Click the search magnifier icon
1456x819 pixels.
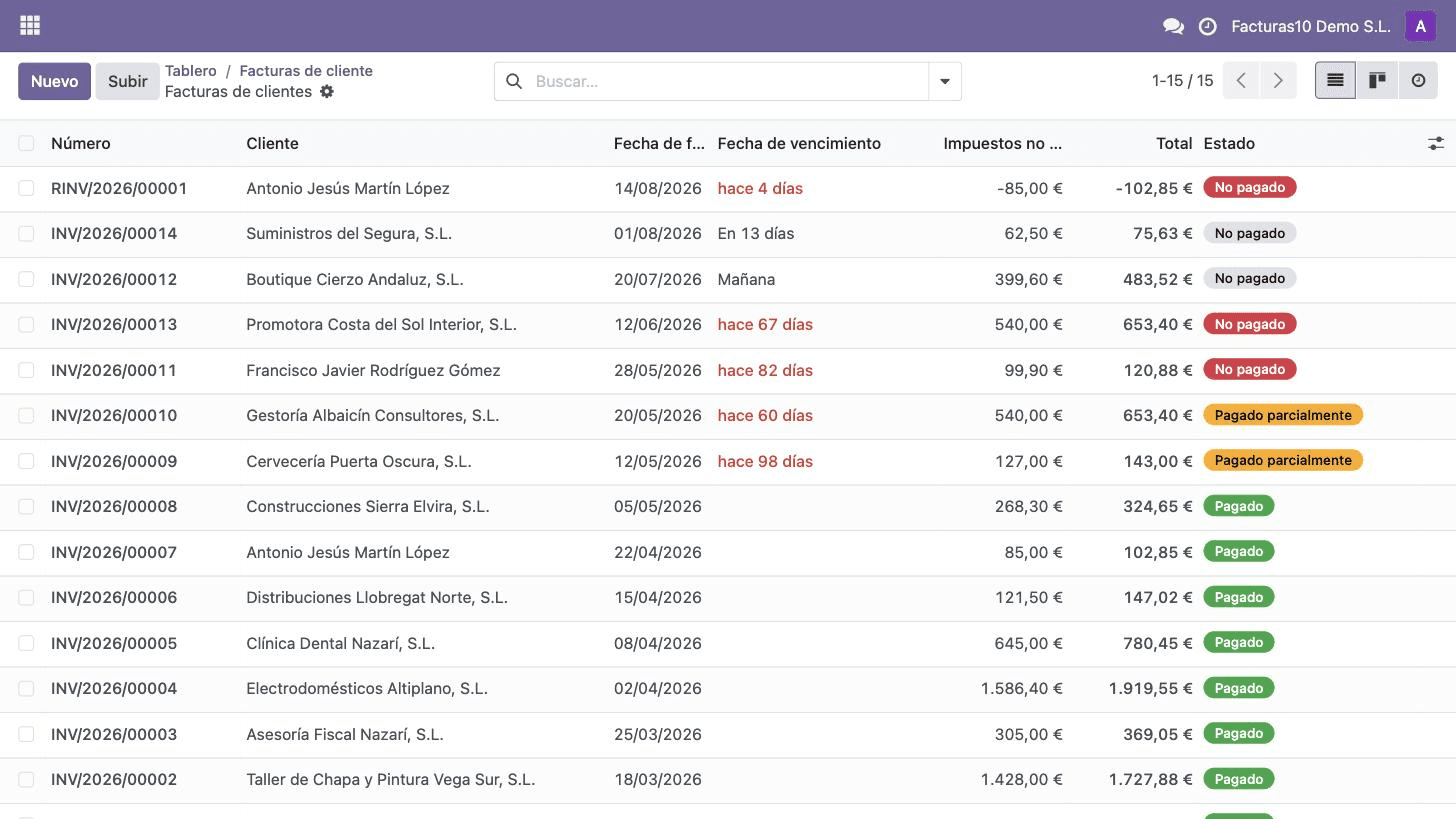click(x=514, y=81)
